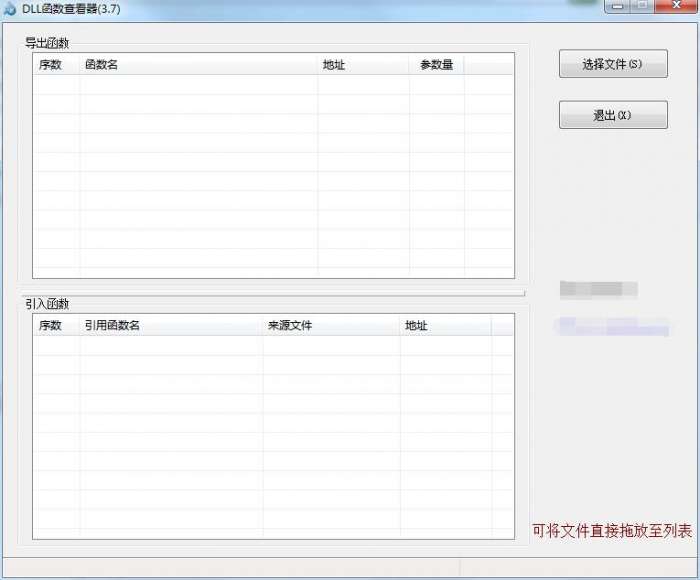Click the red 可将文件直接拖放至列表 hint text

[612, 530]
